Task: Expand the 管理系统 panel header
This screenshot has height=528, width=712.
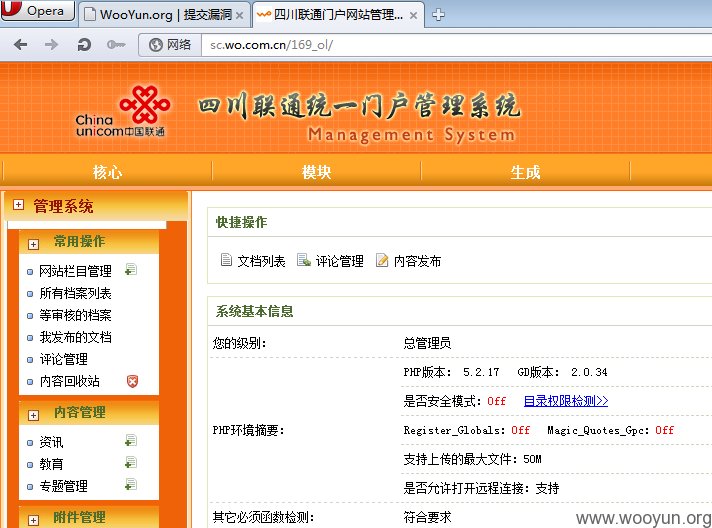Action: click(x=18, y=205)
